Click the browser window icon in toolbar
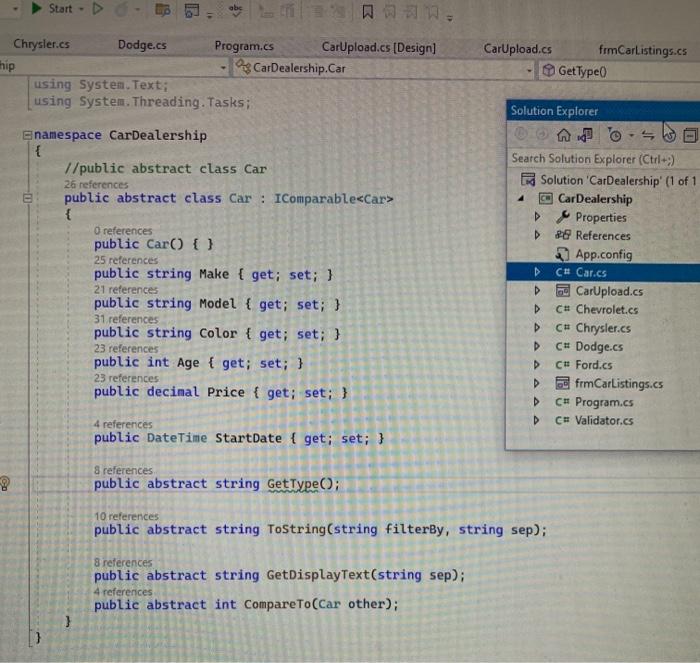Image resolution: width=700 pixels, height=663 pixels. (x=192, y=11)
